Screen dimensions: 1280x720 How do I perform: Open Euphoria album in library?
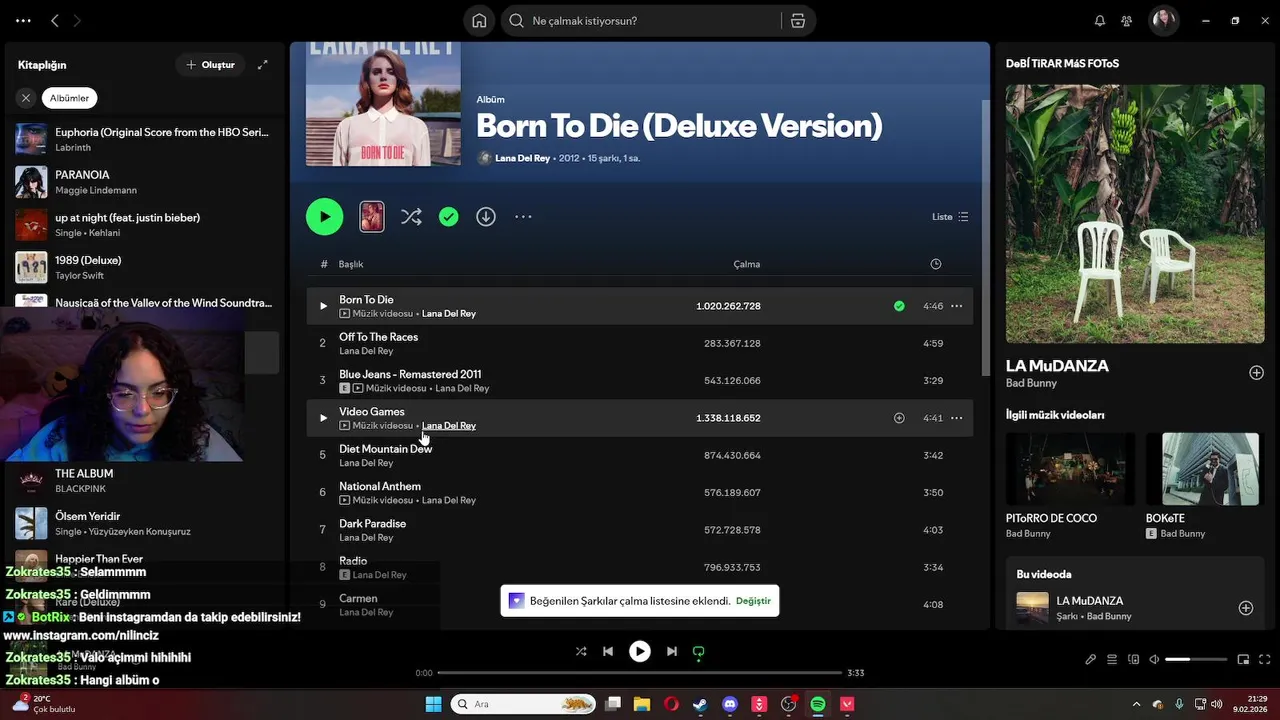[145, 139]
